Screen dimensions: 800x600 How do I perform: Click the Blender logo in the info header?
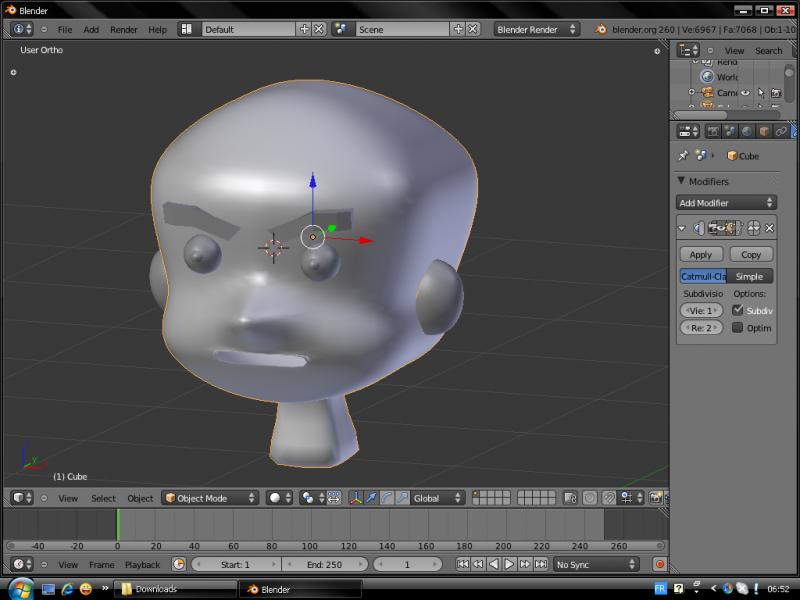601,30
